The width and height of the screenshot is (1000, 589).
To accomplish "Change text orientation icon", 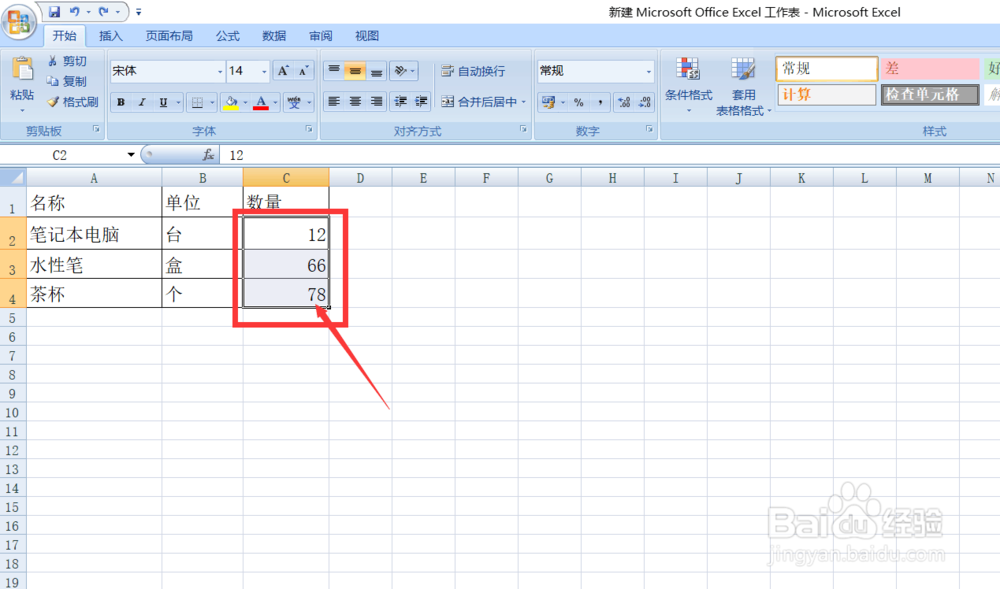I will click(401, 71).
